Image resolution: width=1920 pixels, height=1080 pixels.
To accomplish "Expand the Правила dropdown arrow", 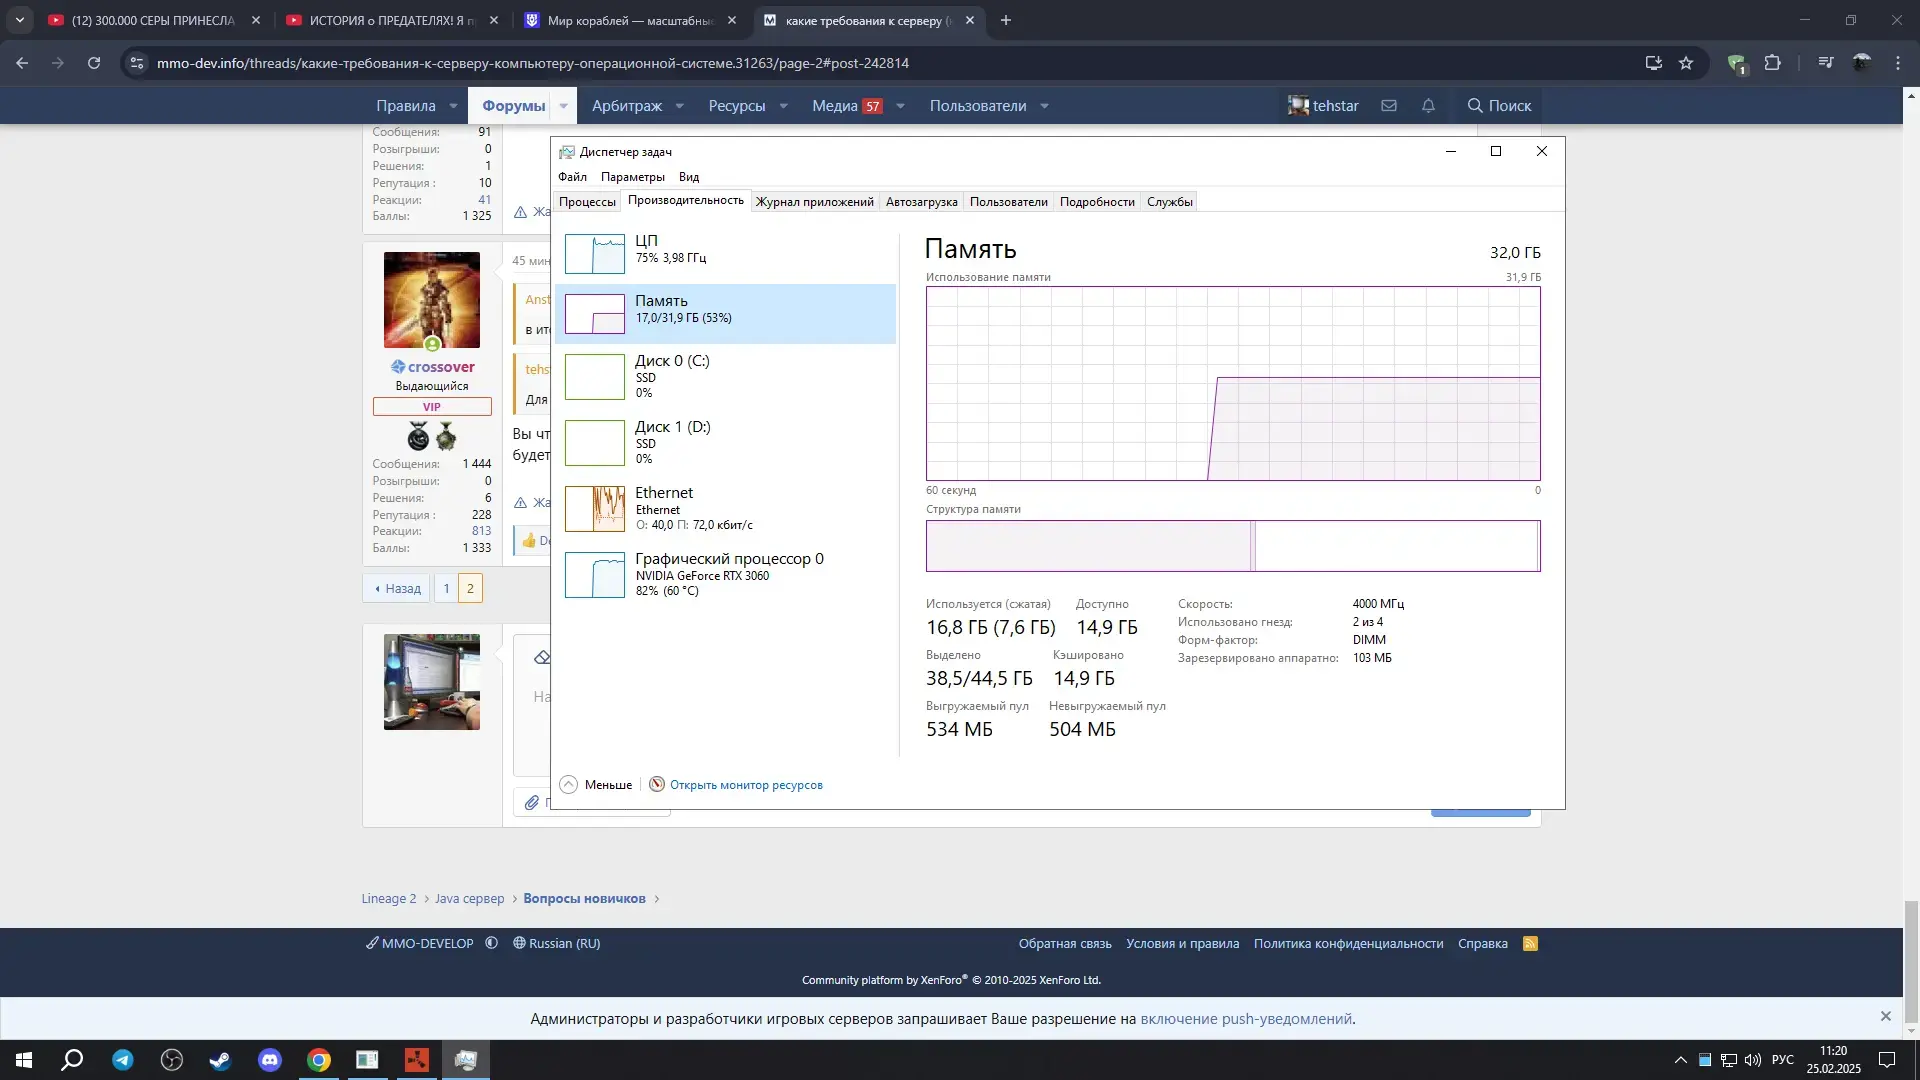I will (453, 106).
